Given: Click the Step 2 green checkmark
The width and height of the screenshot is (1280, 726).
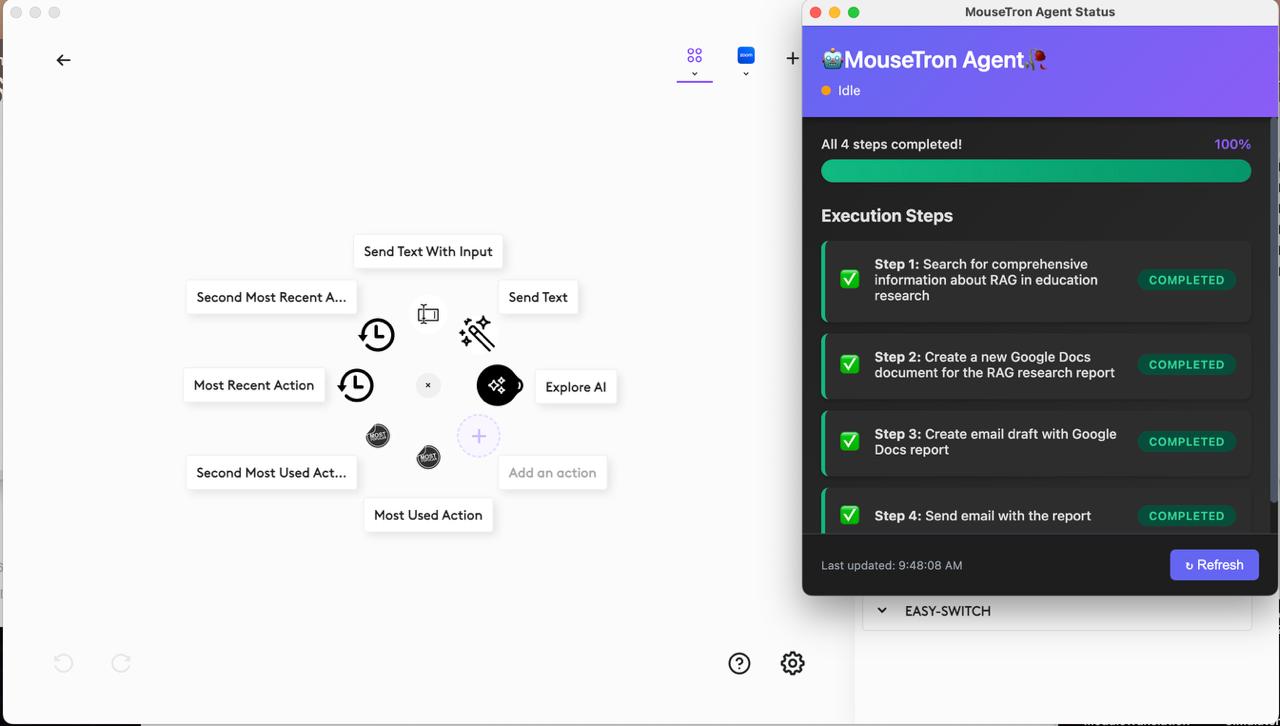Looking at the screenshot, I should point(850,365).
